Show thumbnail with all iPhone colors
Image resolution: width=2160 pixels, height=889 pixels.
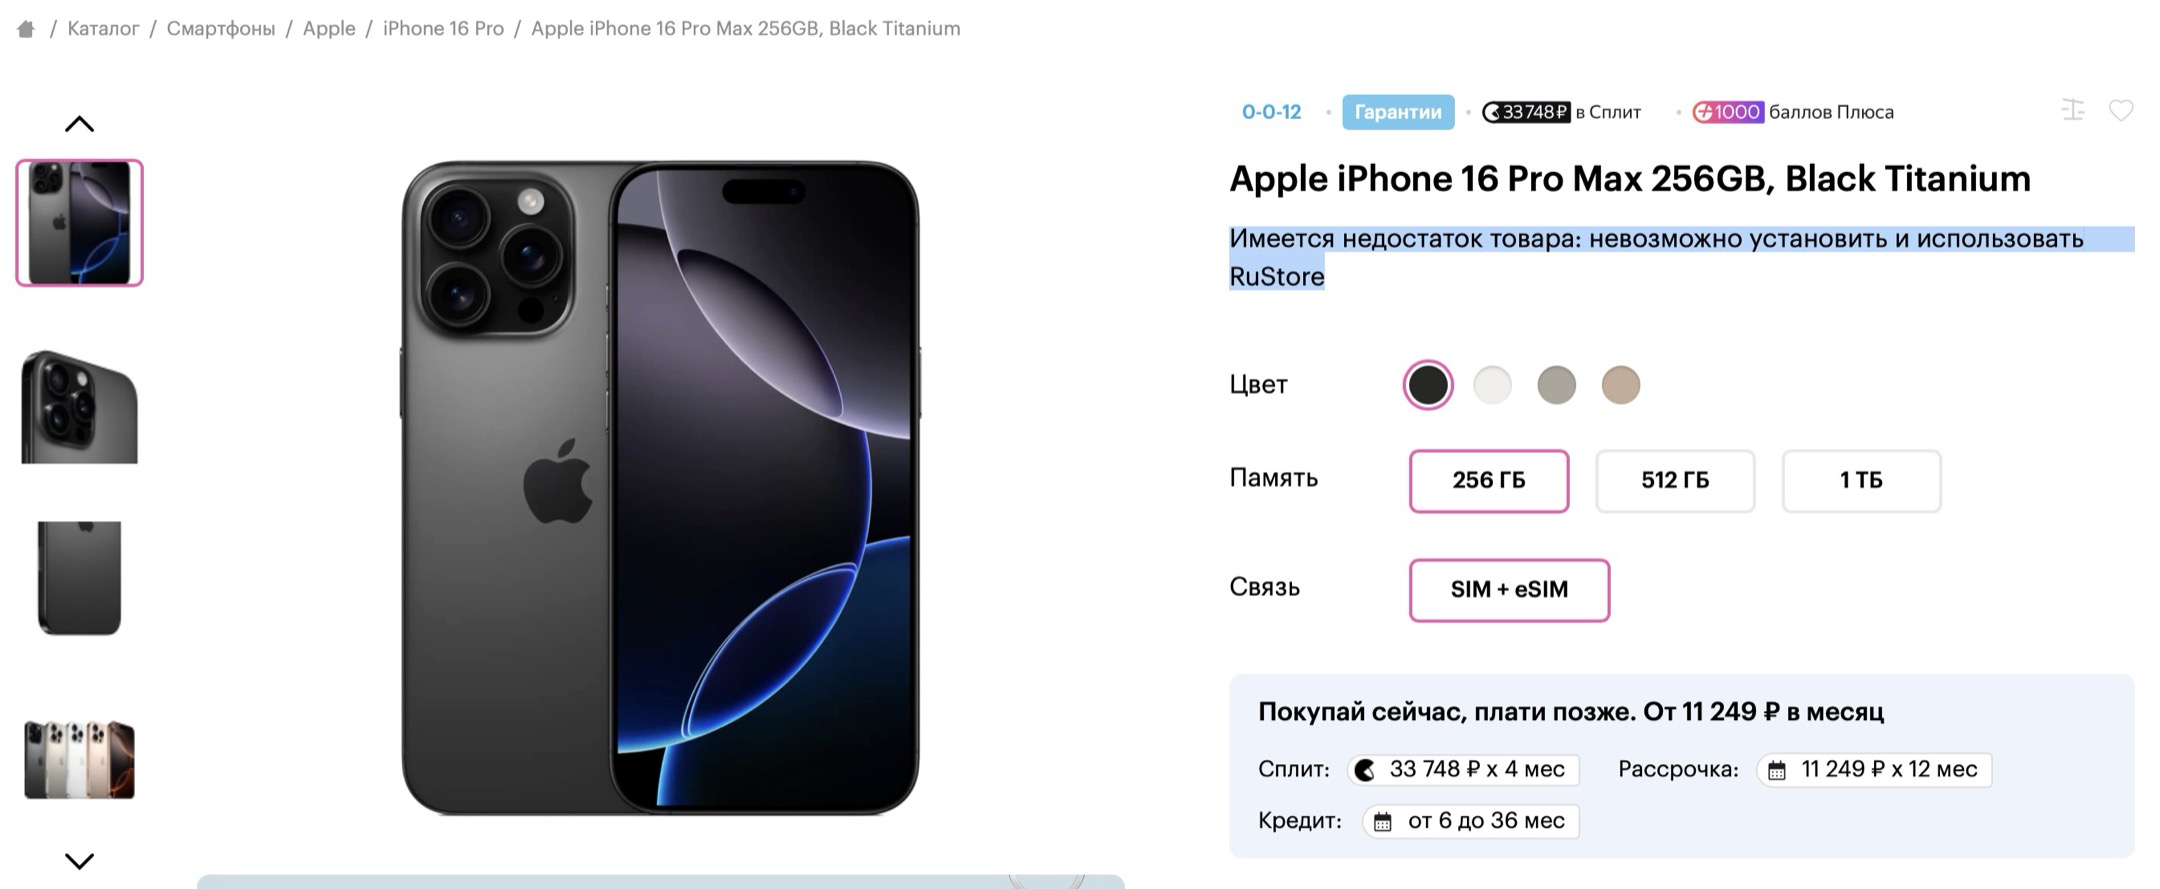[79, 760]
